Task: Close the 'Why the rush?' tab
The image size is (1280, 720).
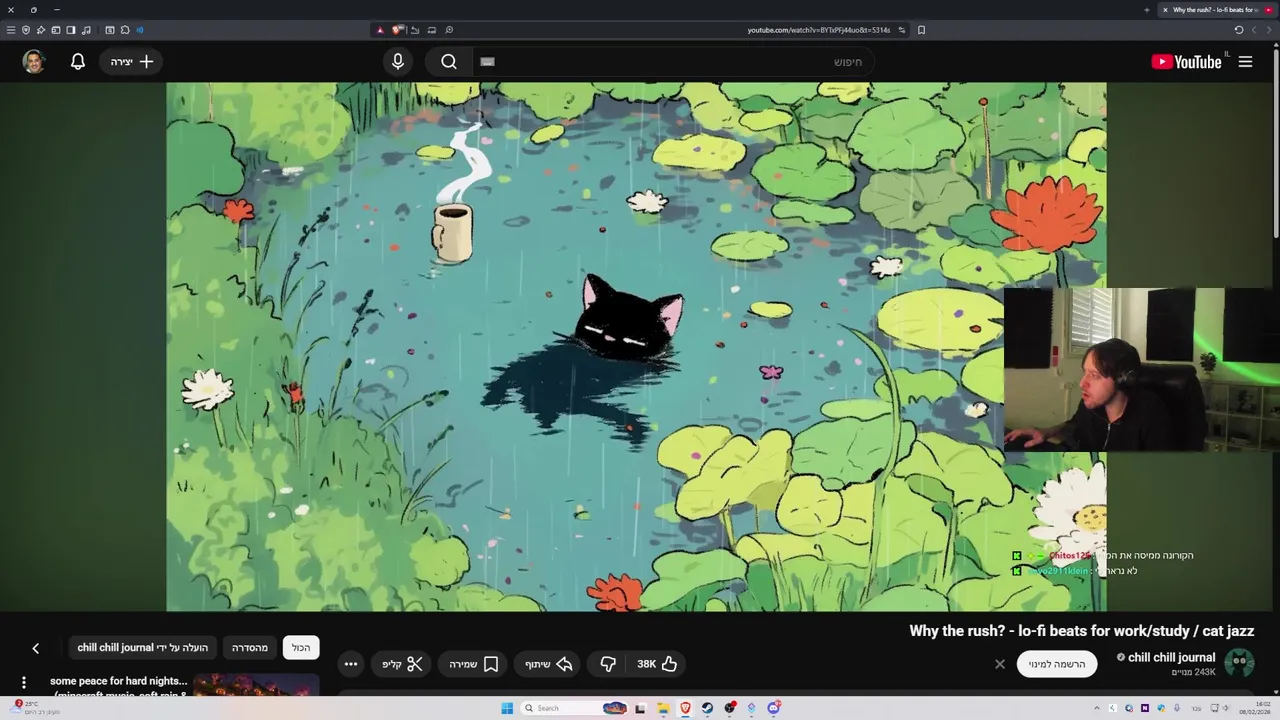Action: coord(1165,10)
